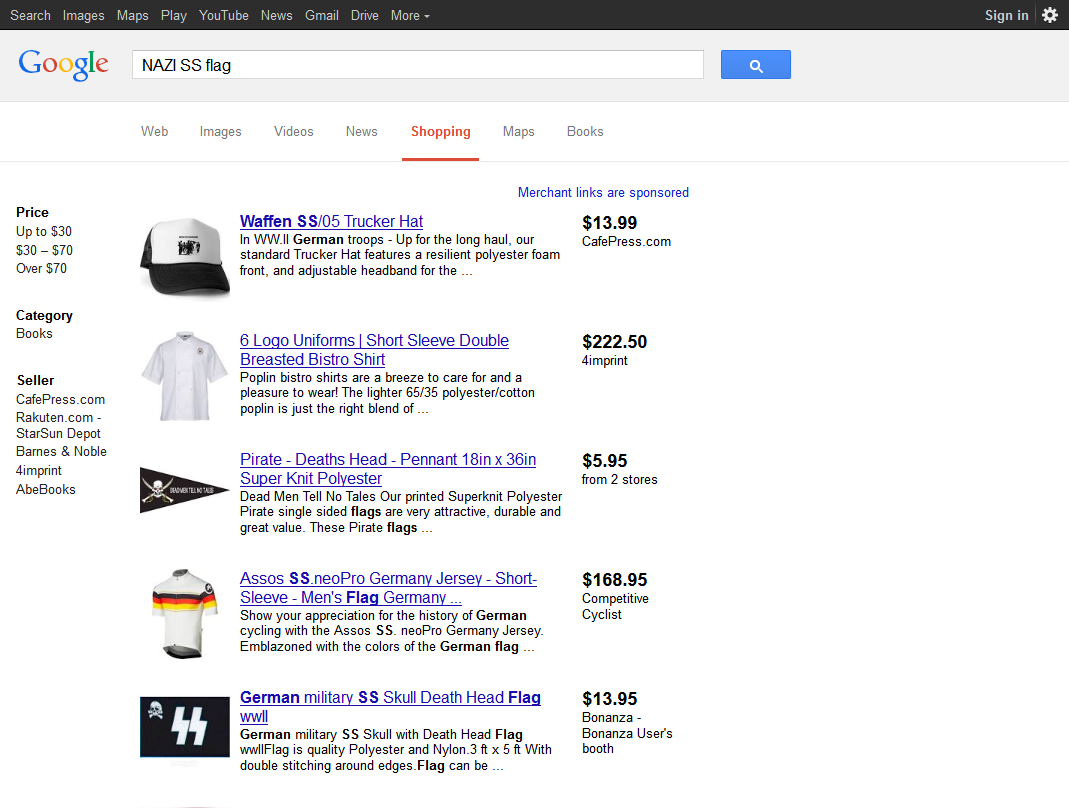Open Pirate Deaths Head Pennant link
The height and width of the screenshot is (808, 1069).
point(388,469)
